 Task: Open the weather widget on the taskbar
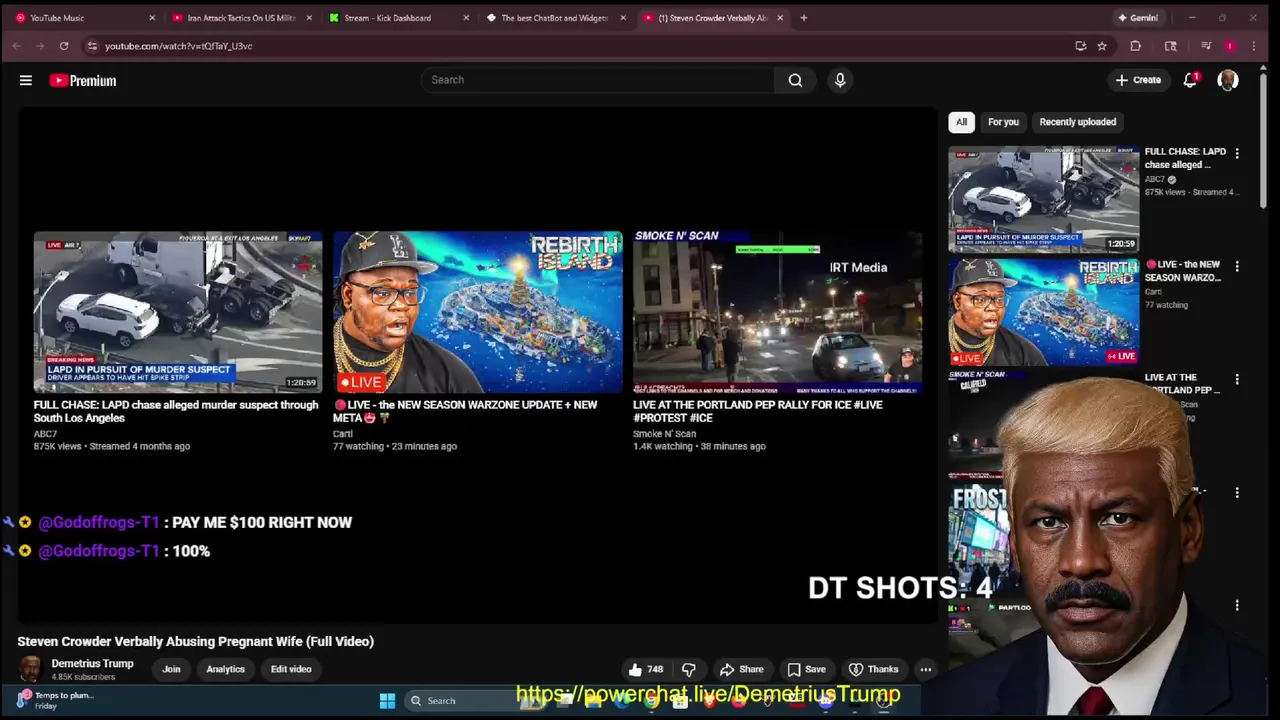55,700
